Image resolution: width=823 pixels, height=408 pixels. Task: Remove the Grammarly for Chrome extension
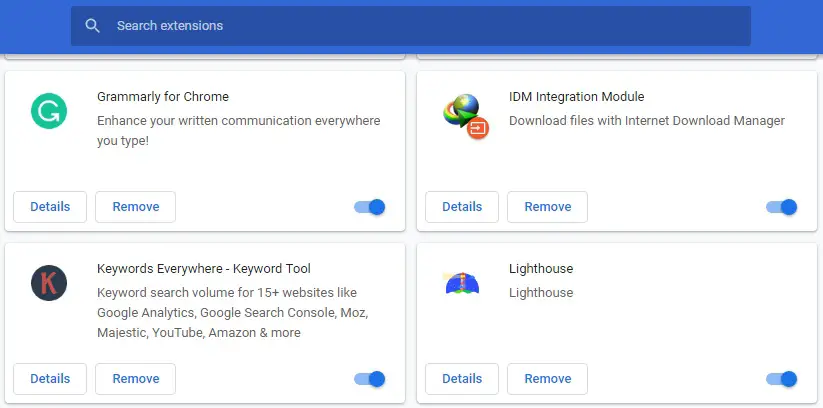(x=135, y=207)
